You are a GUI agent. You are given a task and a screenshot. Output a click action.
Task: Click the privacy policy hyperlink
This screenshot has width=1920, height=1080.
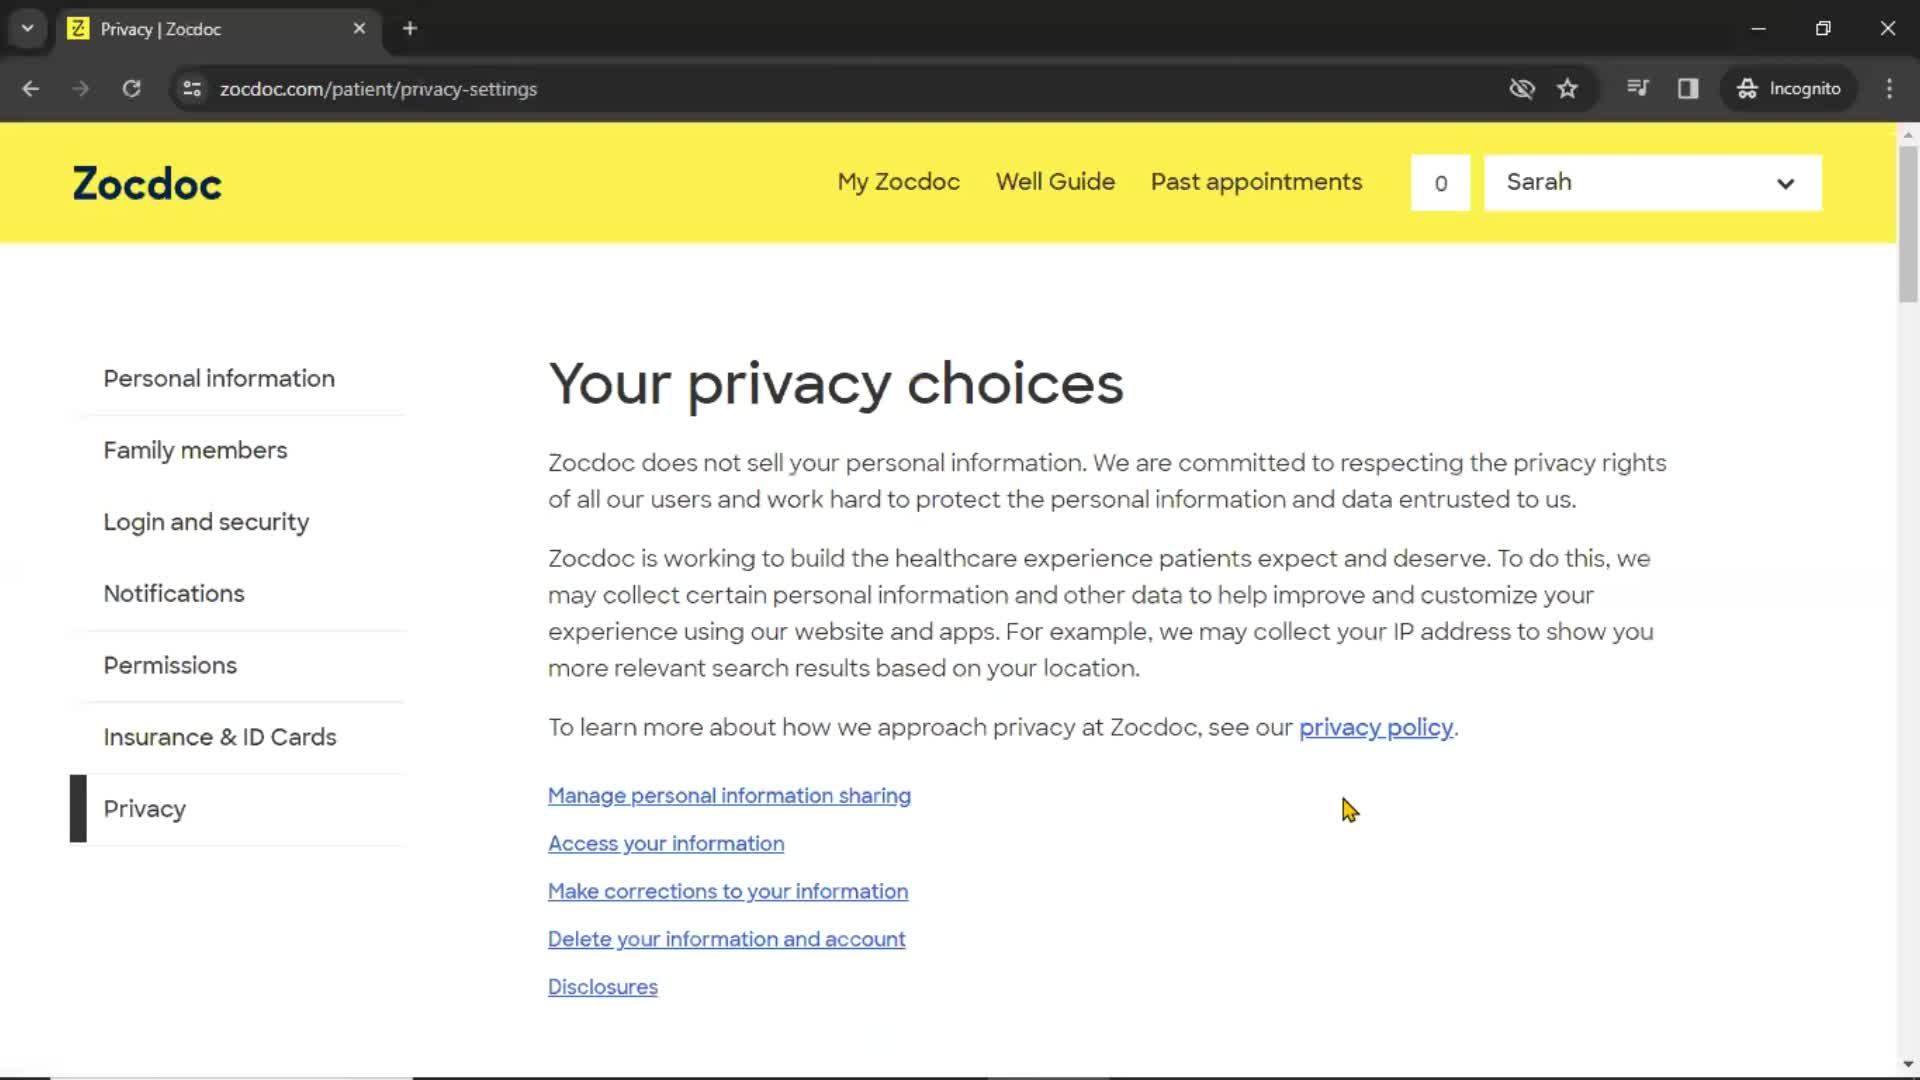(1375, 727)
